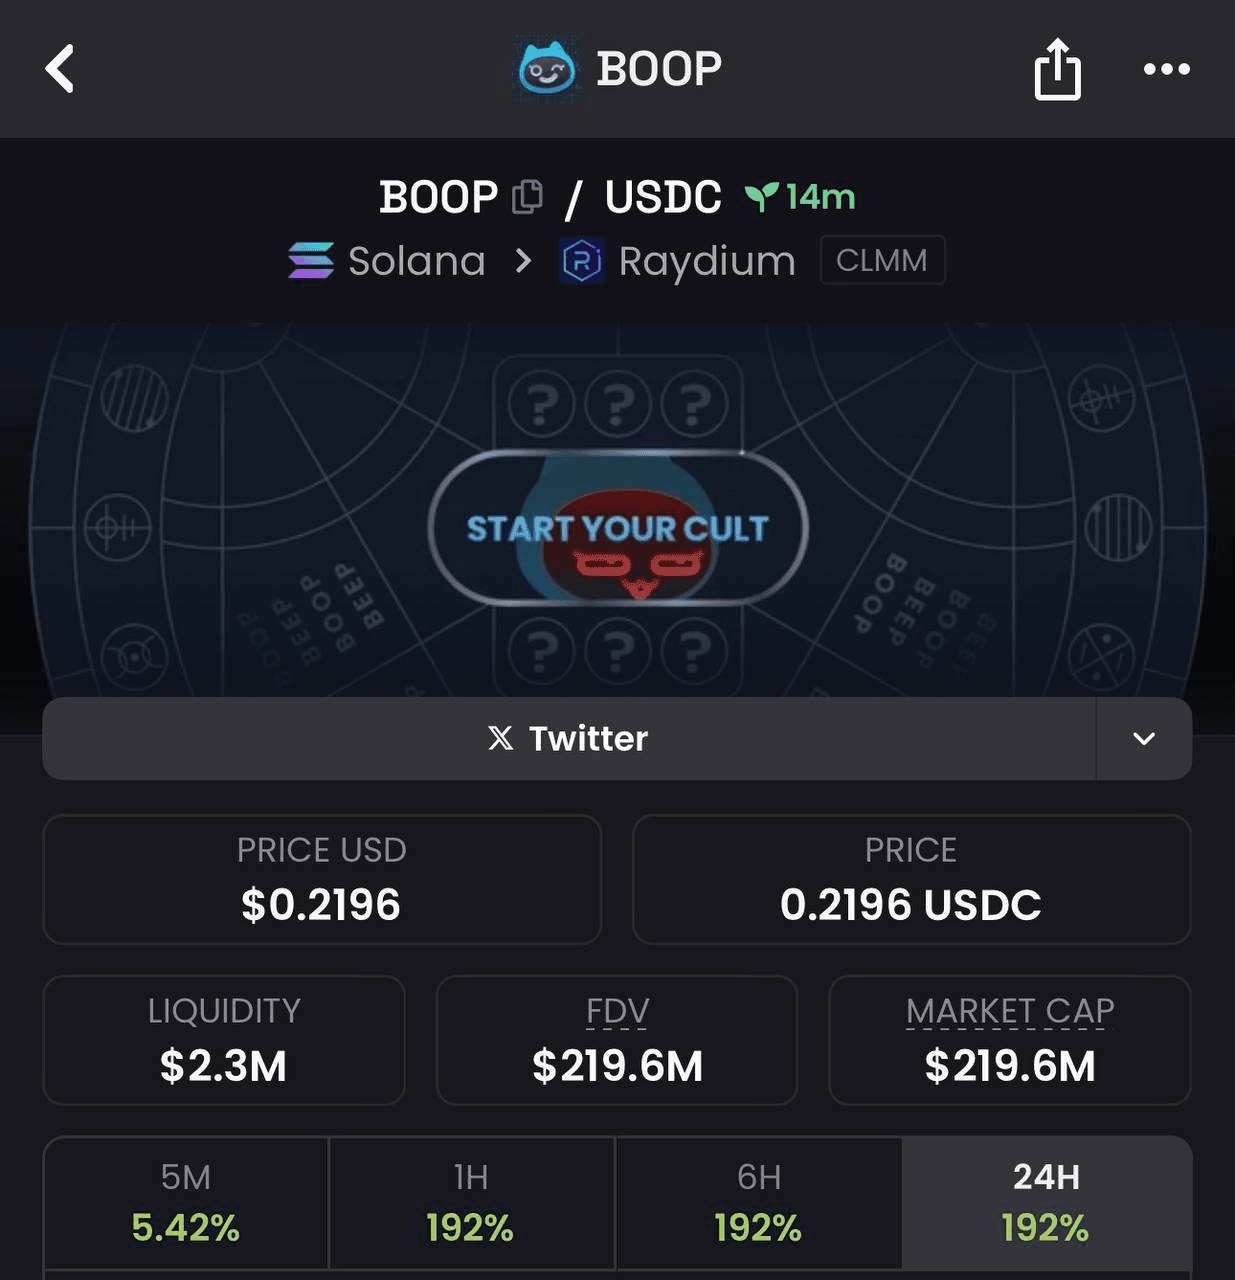The width and height of the screenshot is (1235, 1280).
Task: Tap chevron between Solana and Raydium
Action: click(x=522, y=261)
